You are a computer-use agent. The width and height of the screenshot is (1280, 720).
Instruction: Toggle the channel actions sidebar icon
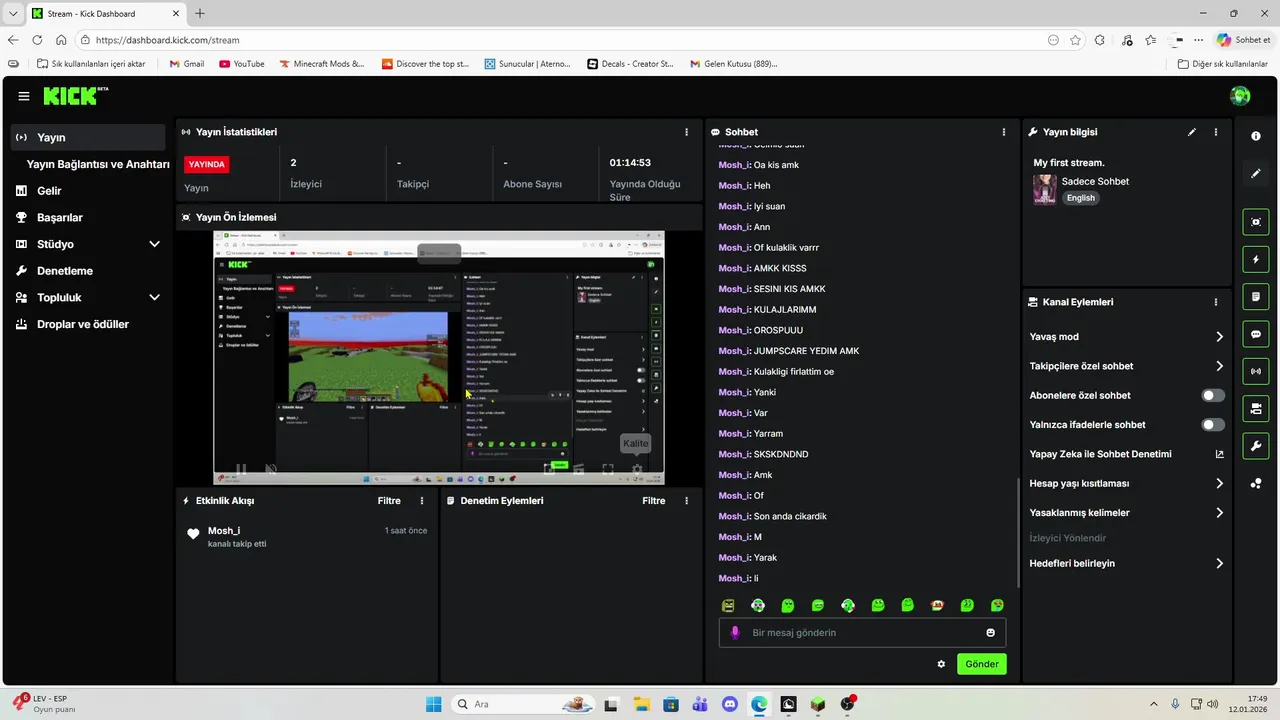point(1256,408)
